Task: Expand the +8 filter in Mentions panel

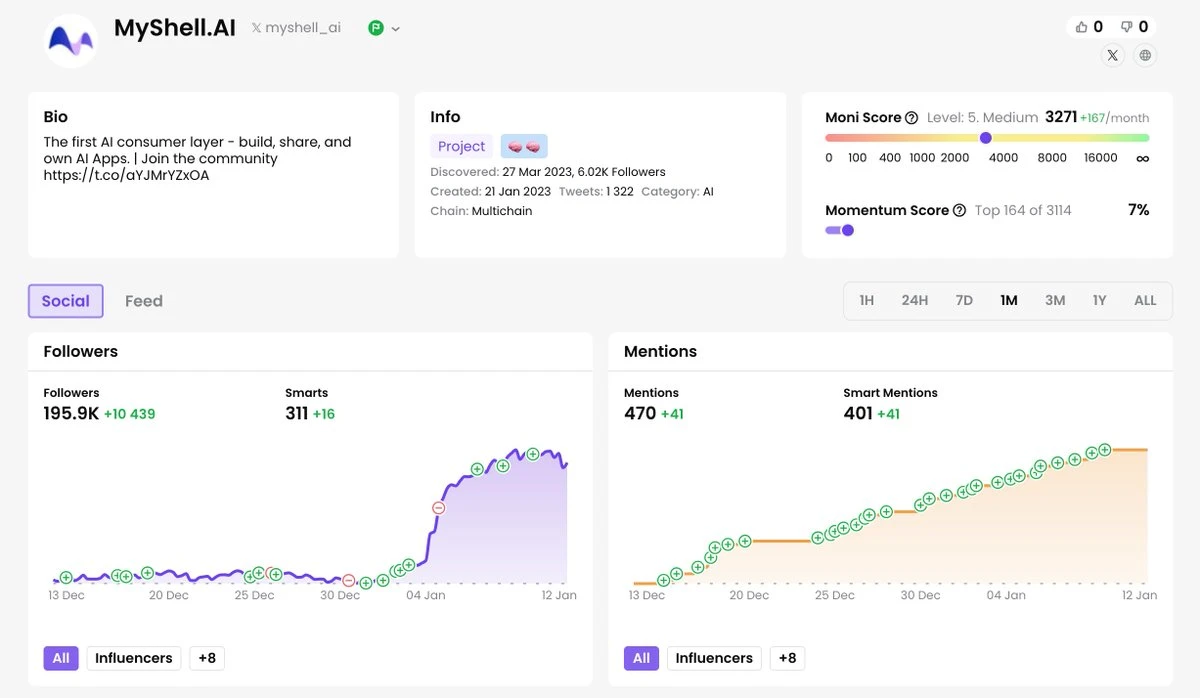Action: point(787,658)
